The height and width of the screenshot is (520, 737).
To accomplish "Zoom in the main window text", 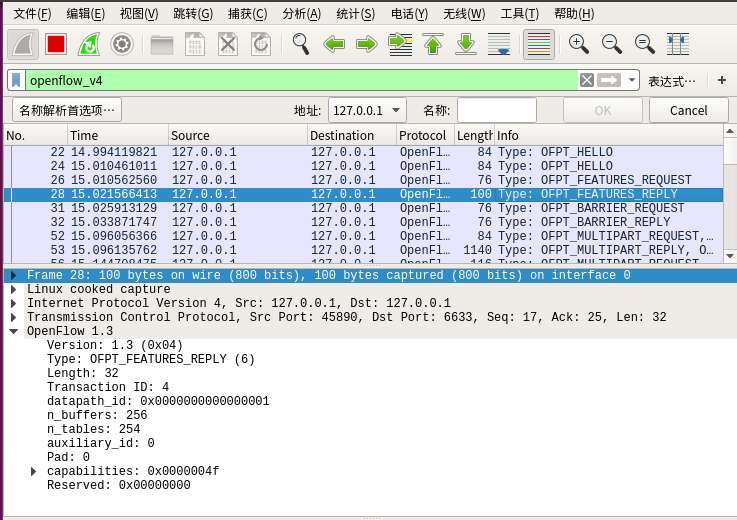I will click(579, 45).
